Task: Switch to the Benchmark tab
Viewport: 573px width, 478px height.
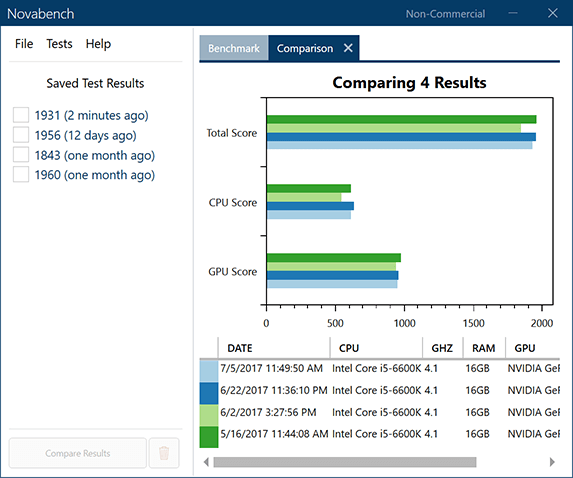Action: [234, 48]
